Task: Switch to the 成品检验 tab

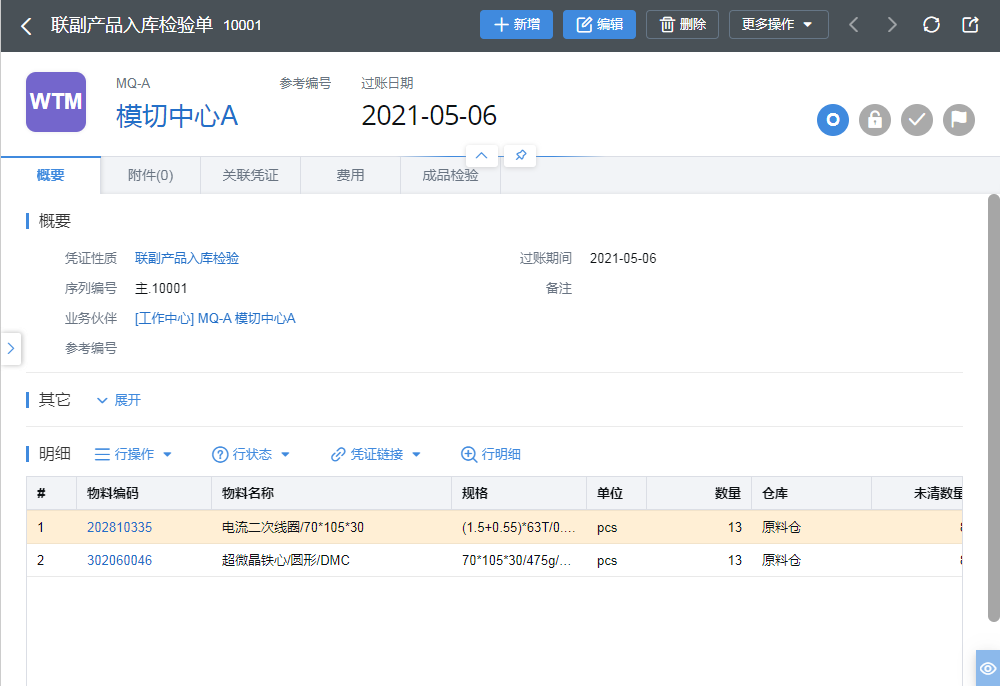Action: [x=450, y=175]
